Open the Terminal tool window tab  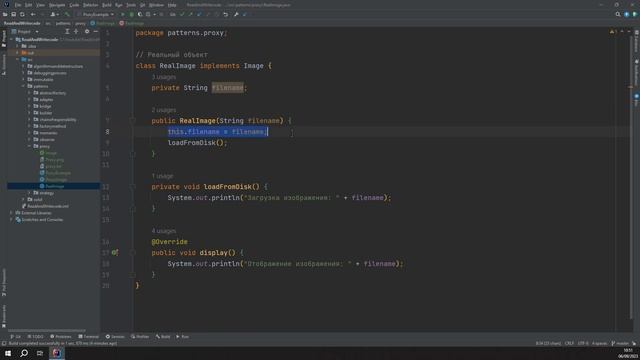(89, 337)
